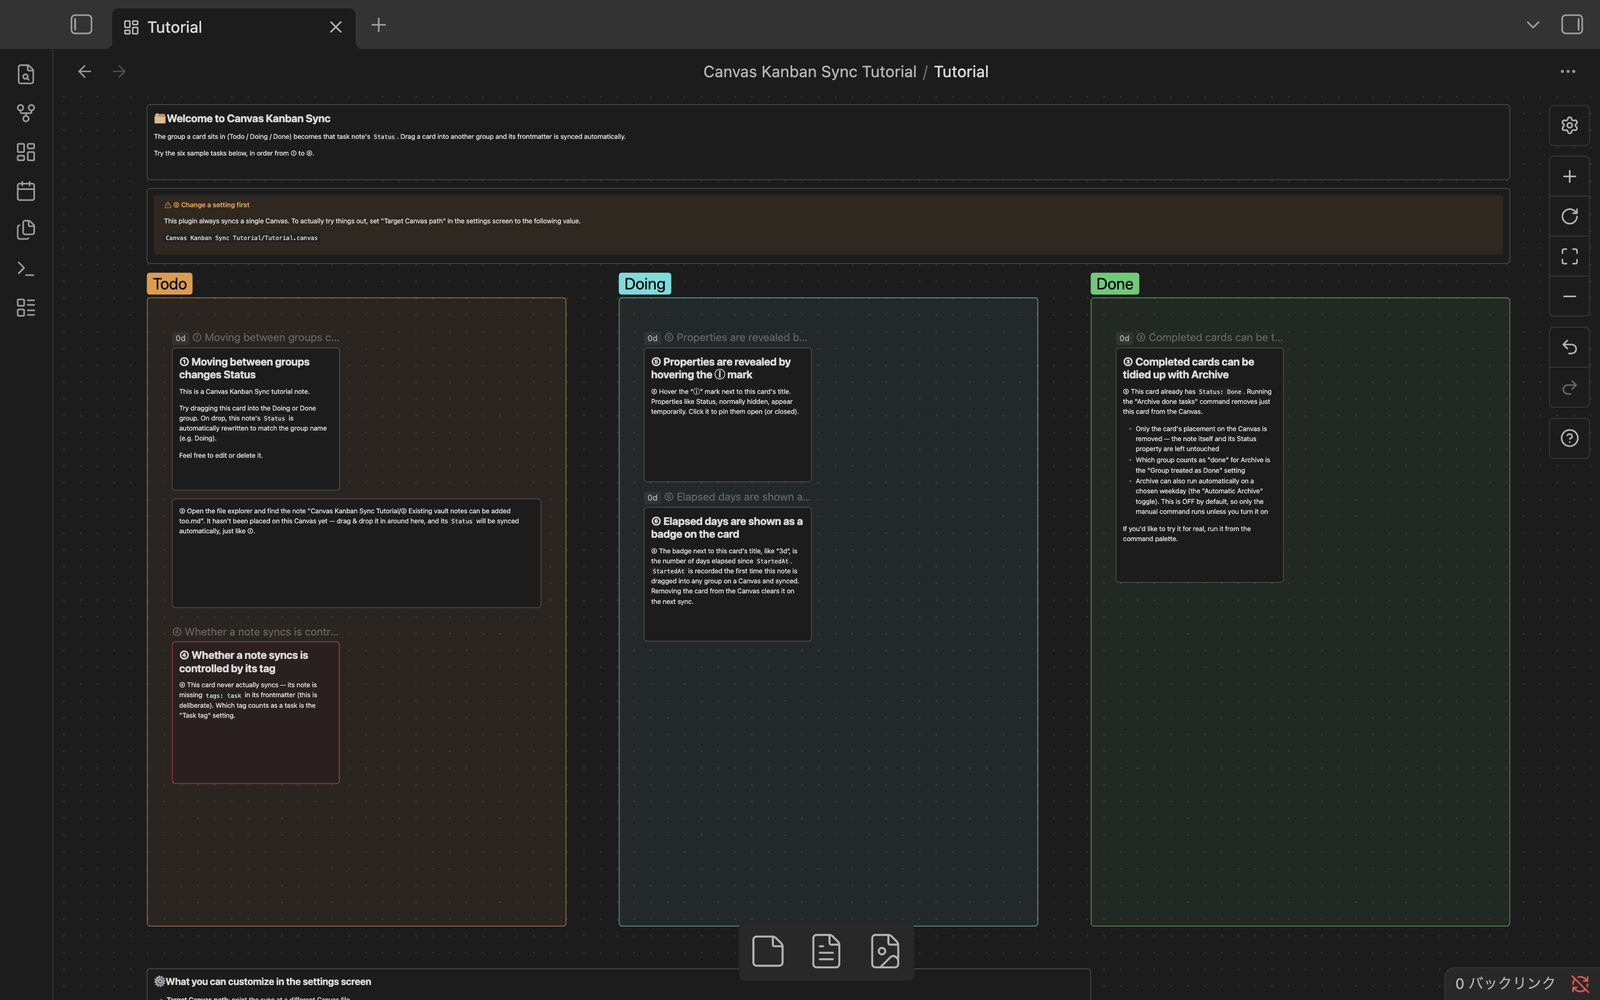
Task: Click the Canvas Kanban Sync Tutorial breadcrumb
Action: (x=810, y=72)
